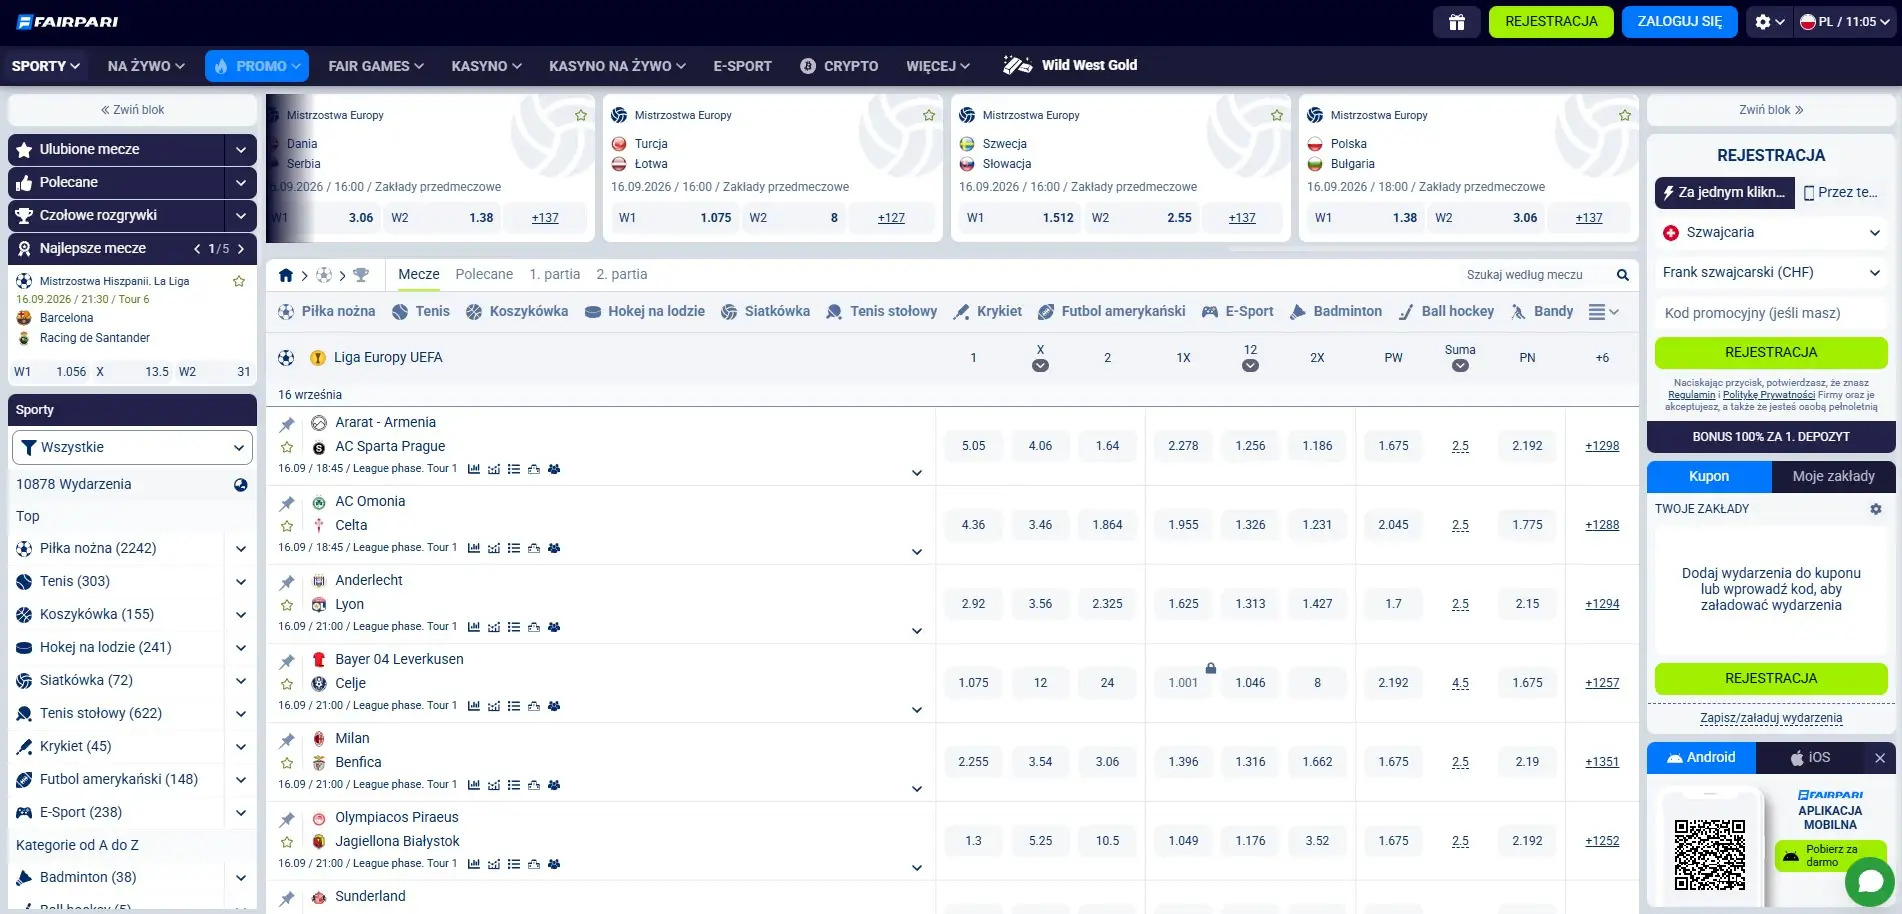Favorite the Barcelona vs Racing de Santander match
This screenshot has width=1902, height=914.
pyautogui.click(x=239, y=281)
